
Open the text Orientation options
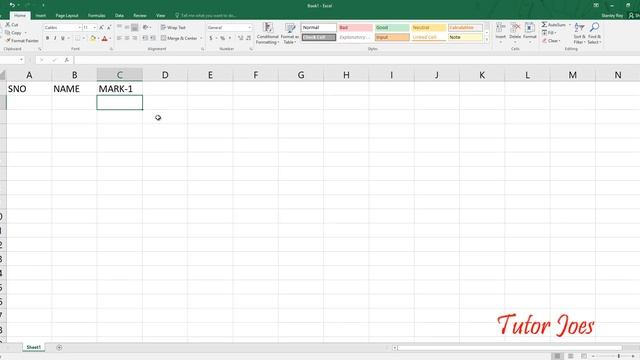coord(146,27)
